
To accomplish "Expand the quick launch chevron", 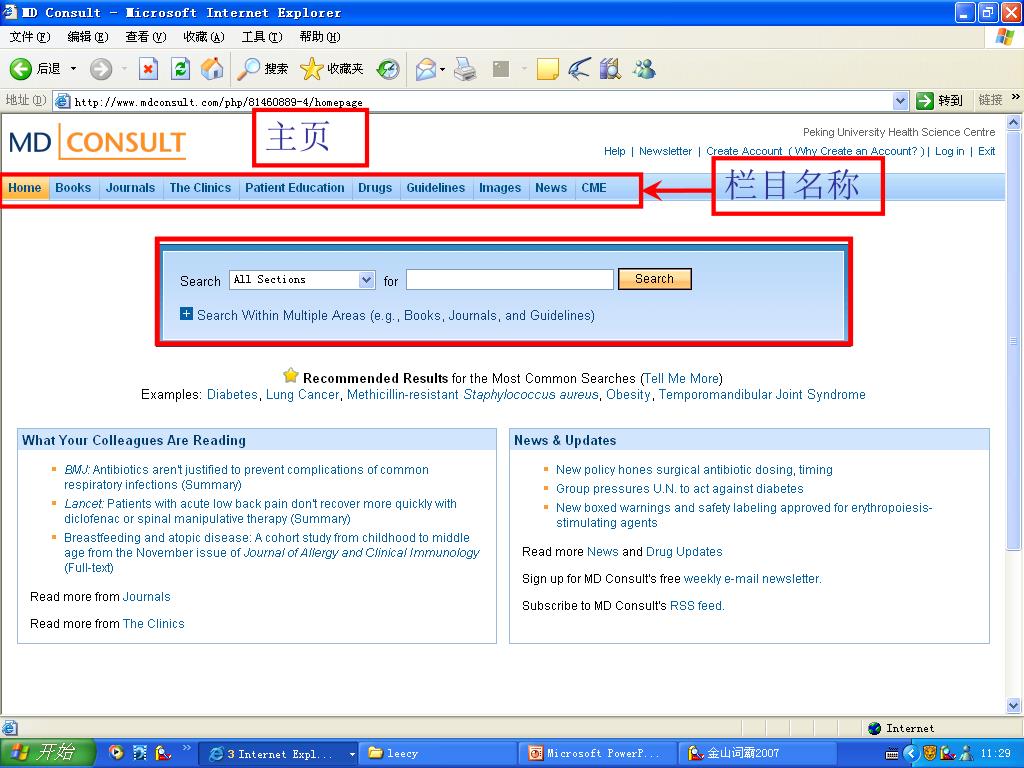I will [x=186, y=748].
